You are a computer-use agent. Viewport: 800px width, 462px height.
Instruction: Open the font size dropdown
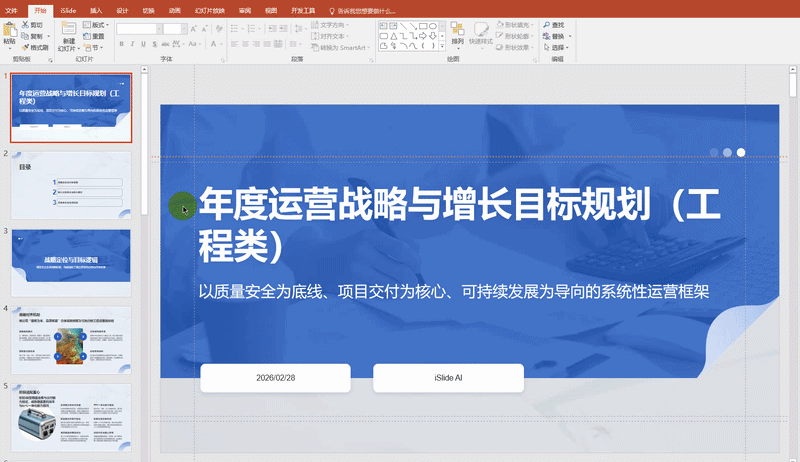pos(184,29)
